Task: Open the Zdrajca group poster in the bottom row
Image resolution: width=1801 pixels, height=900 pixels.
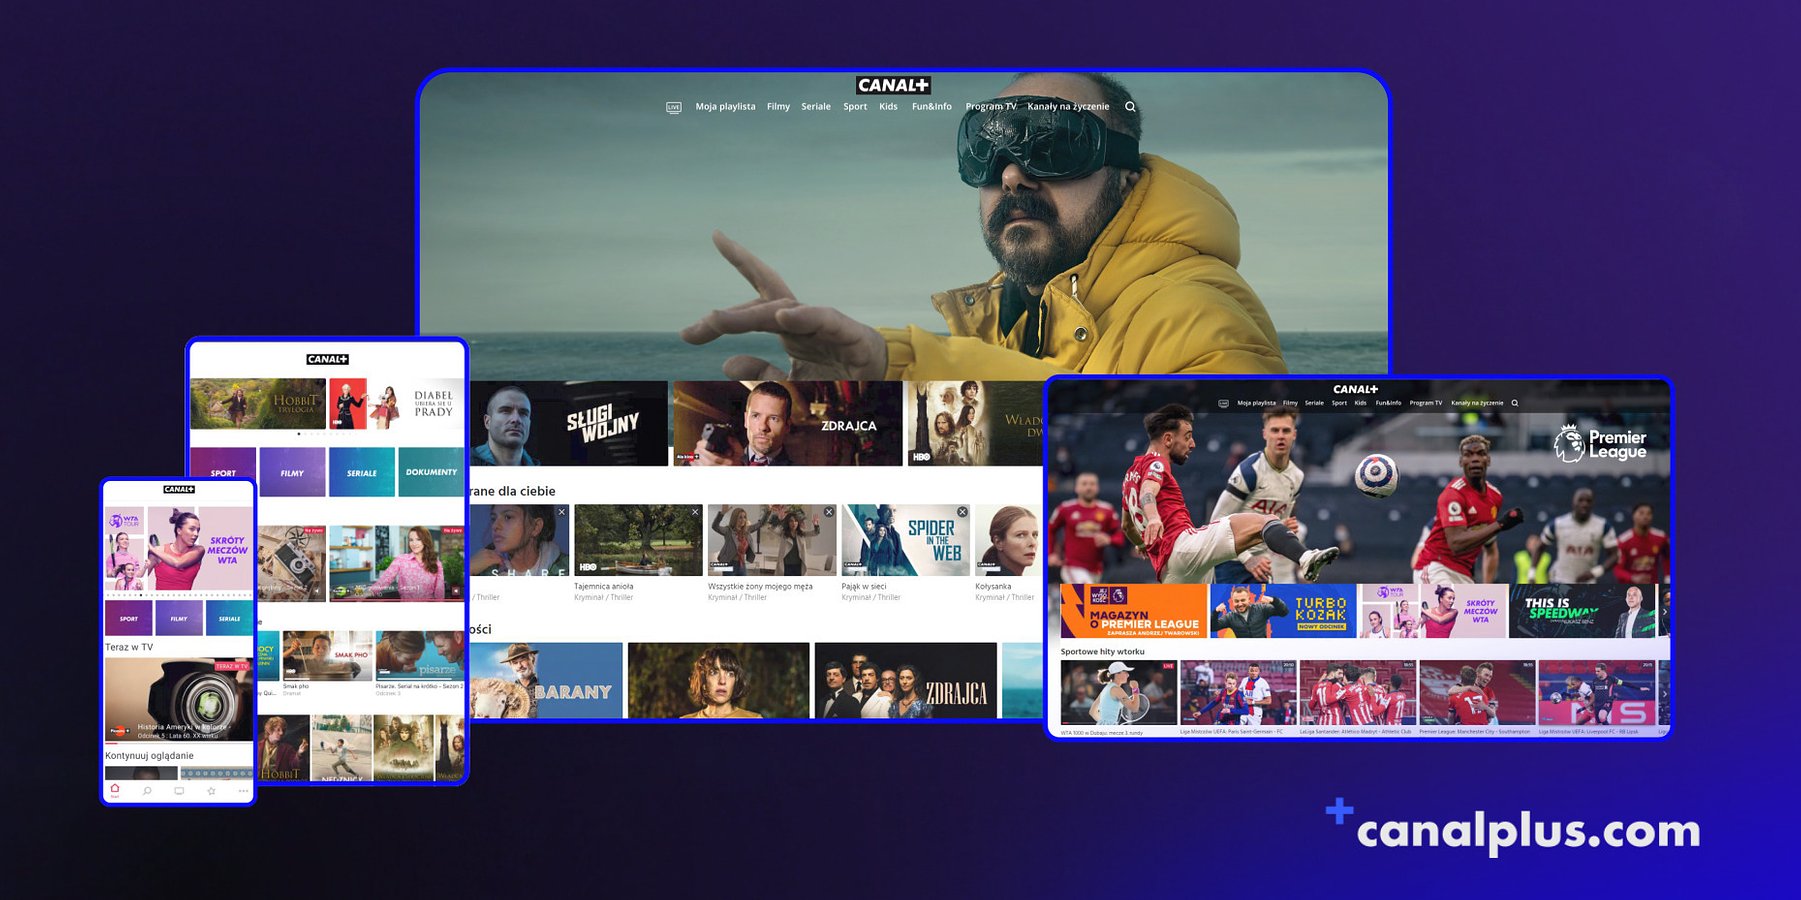Action: click(906, 680)
